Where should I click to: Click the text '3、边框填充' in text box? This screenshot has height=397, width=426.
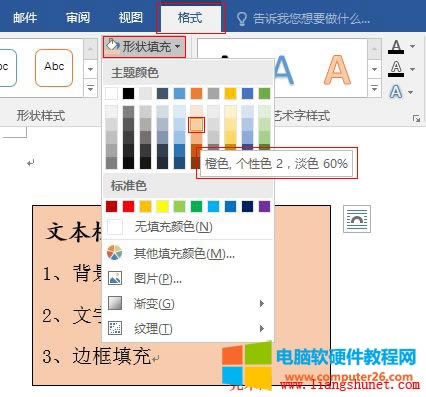97,356
